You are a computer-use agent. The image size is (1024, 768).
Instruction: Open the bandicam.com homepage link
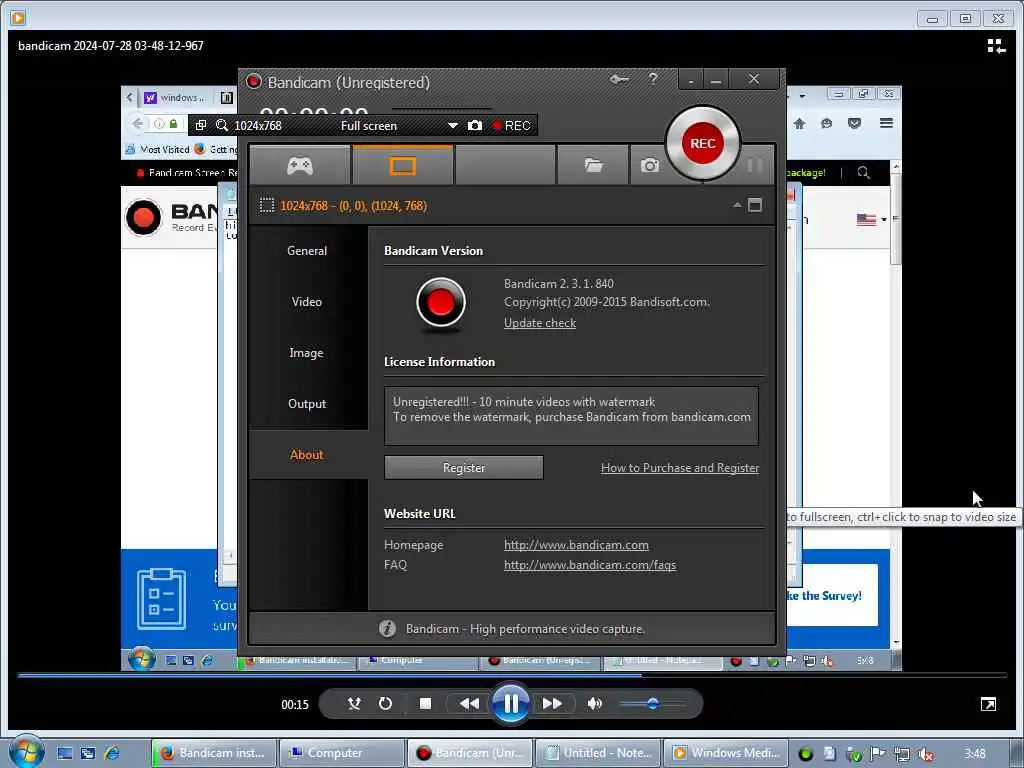click(x=576, y=545)
